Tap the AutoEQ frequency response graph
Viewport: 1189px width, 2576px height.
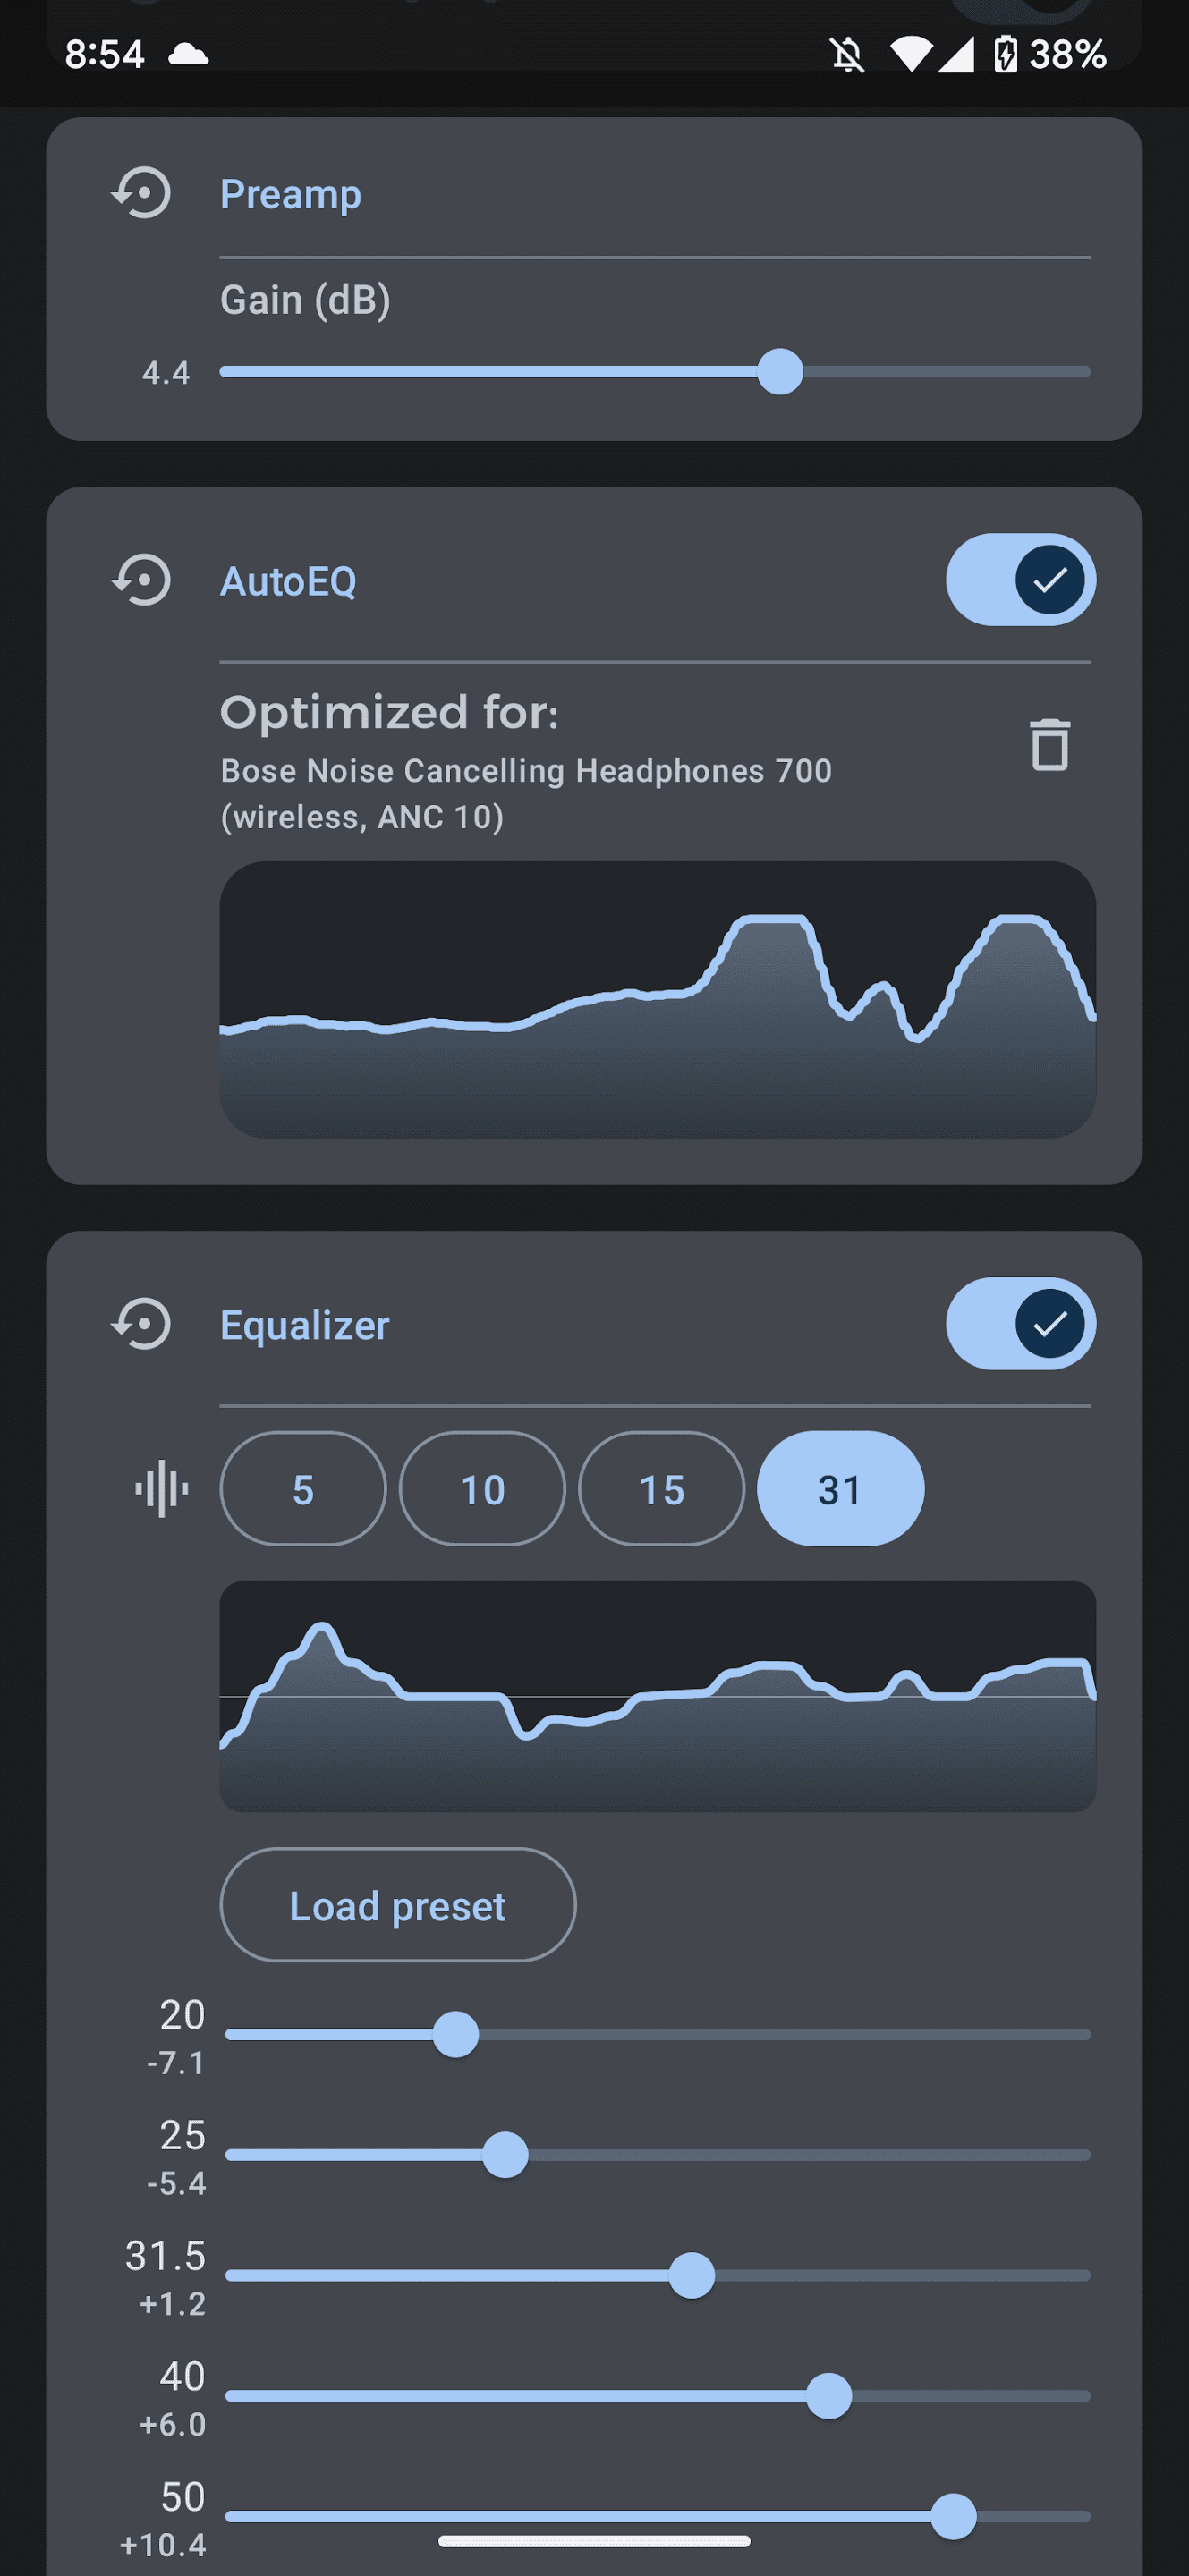[x=657, y=1000]
